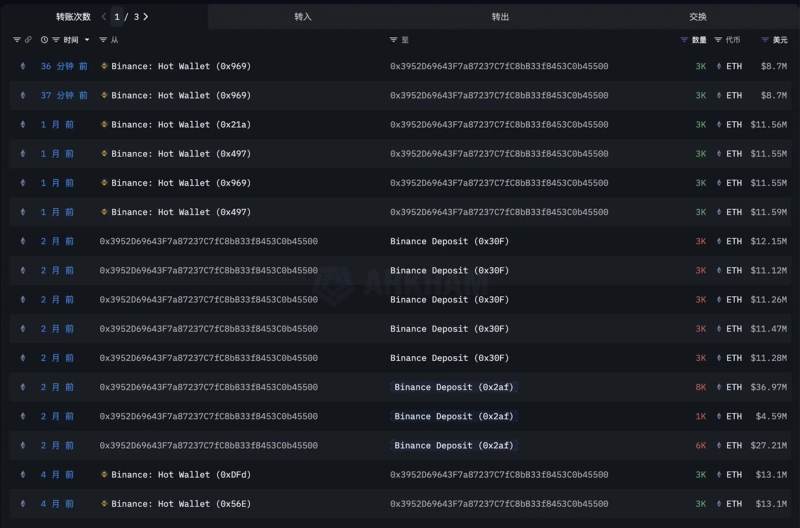Switch to the 转出 tab

pyautogui.click(x=500, y=16)
